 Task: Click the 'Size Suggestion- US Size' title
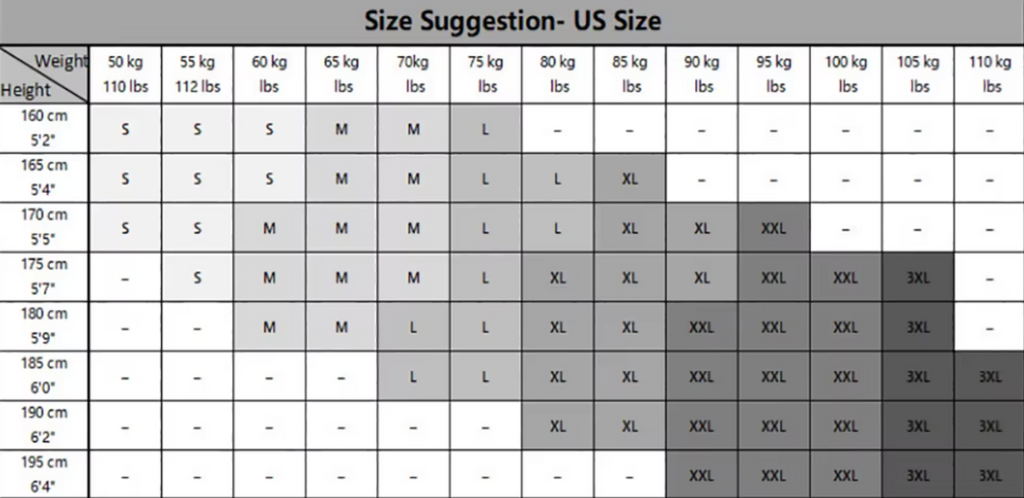[513, 21]
